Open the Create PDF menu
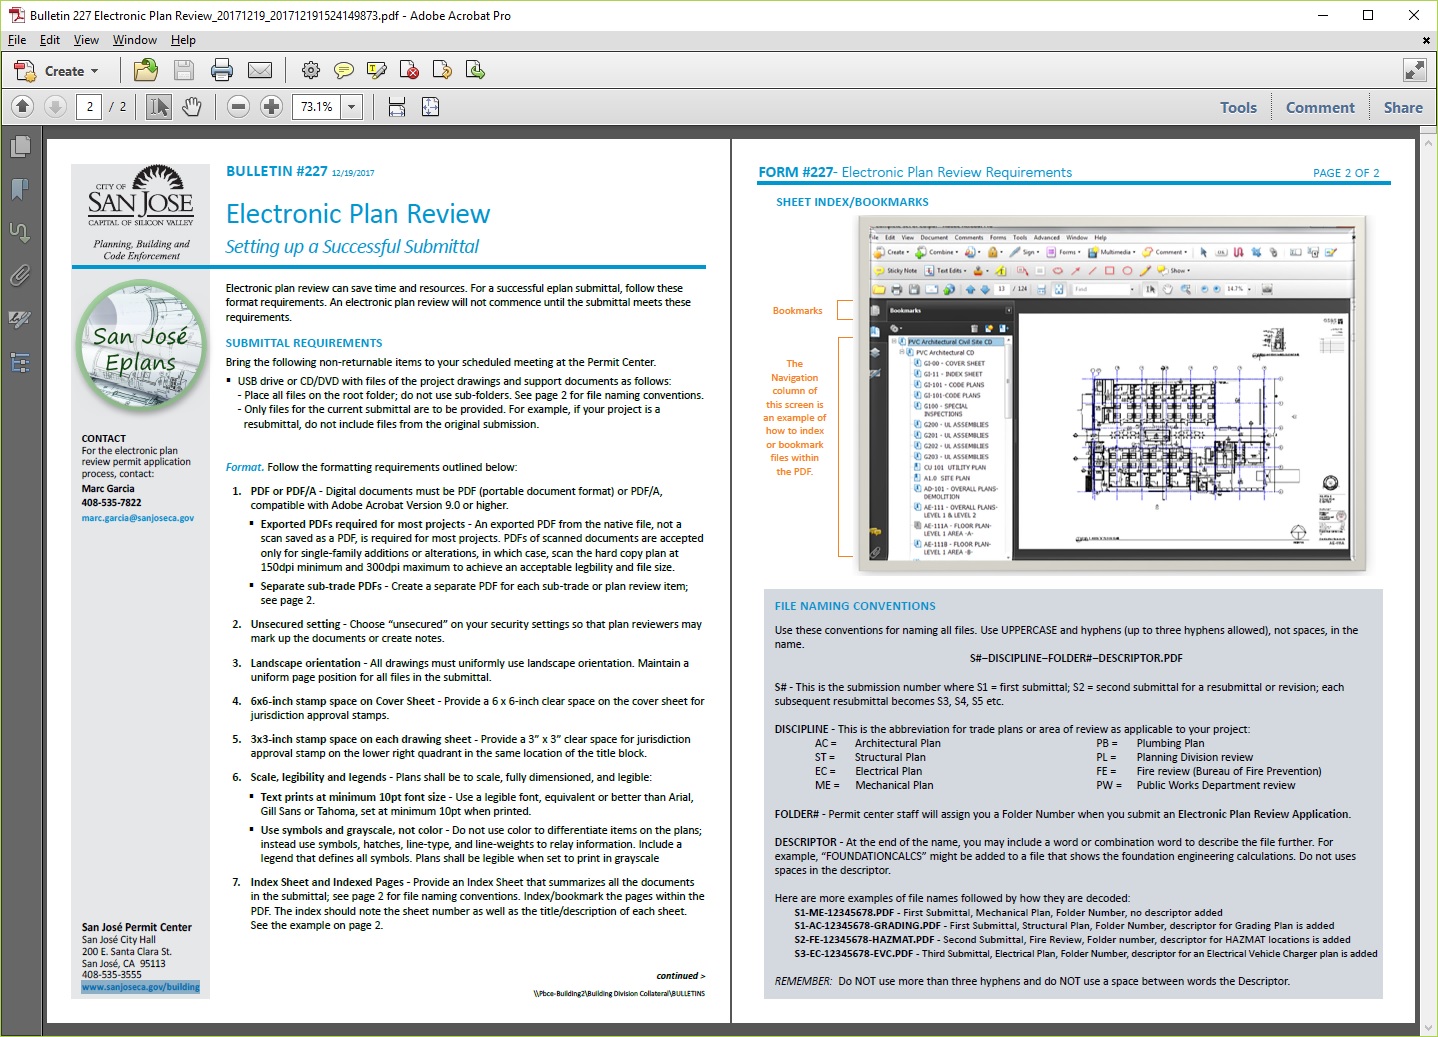 pyautogui.click(x=56, y=71)
